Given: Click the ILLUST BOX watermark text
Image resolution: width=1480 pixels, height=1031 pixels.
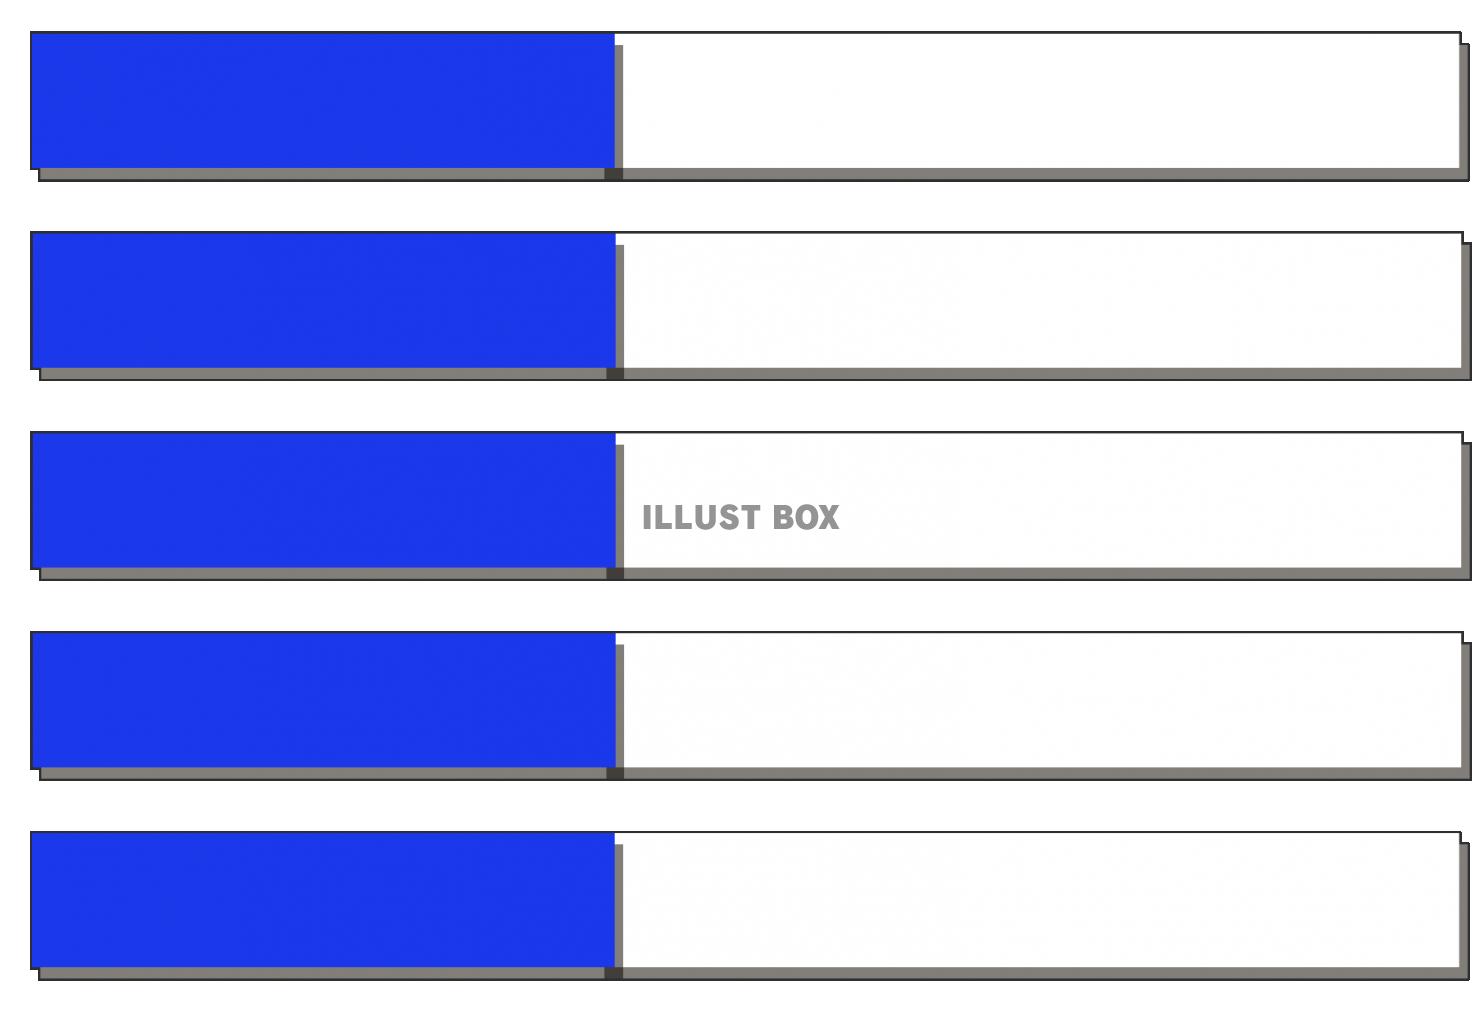Looking at the screenshot, I should click(740, 517).
